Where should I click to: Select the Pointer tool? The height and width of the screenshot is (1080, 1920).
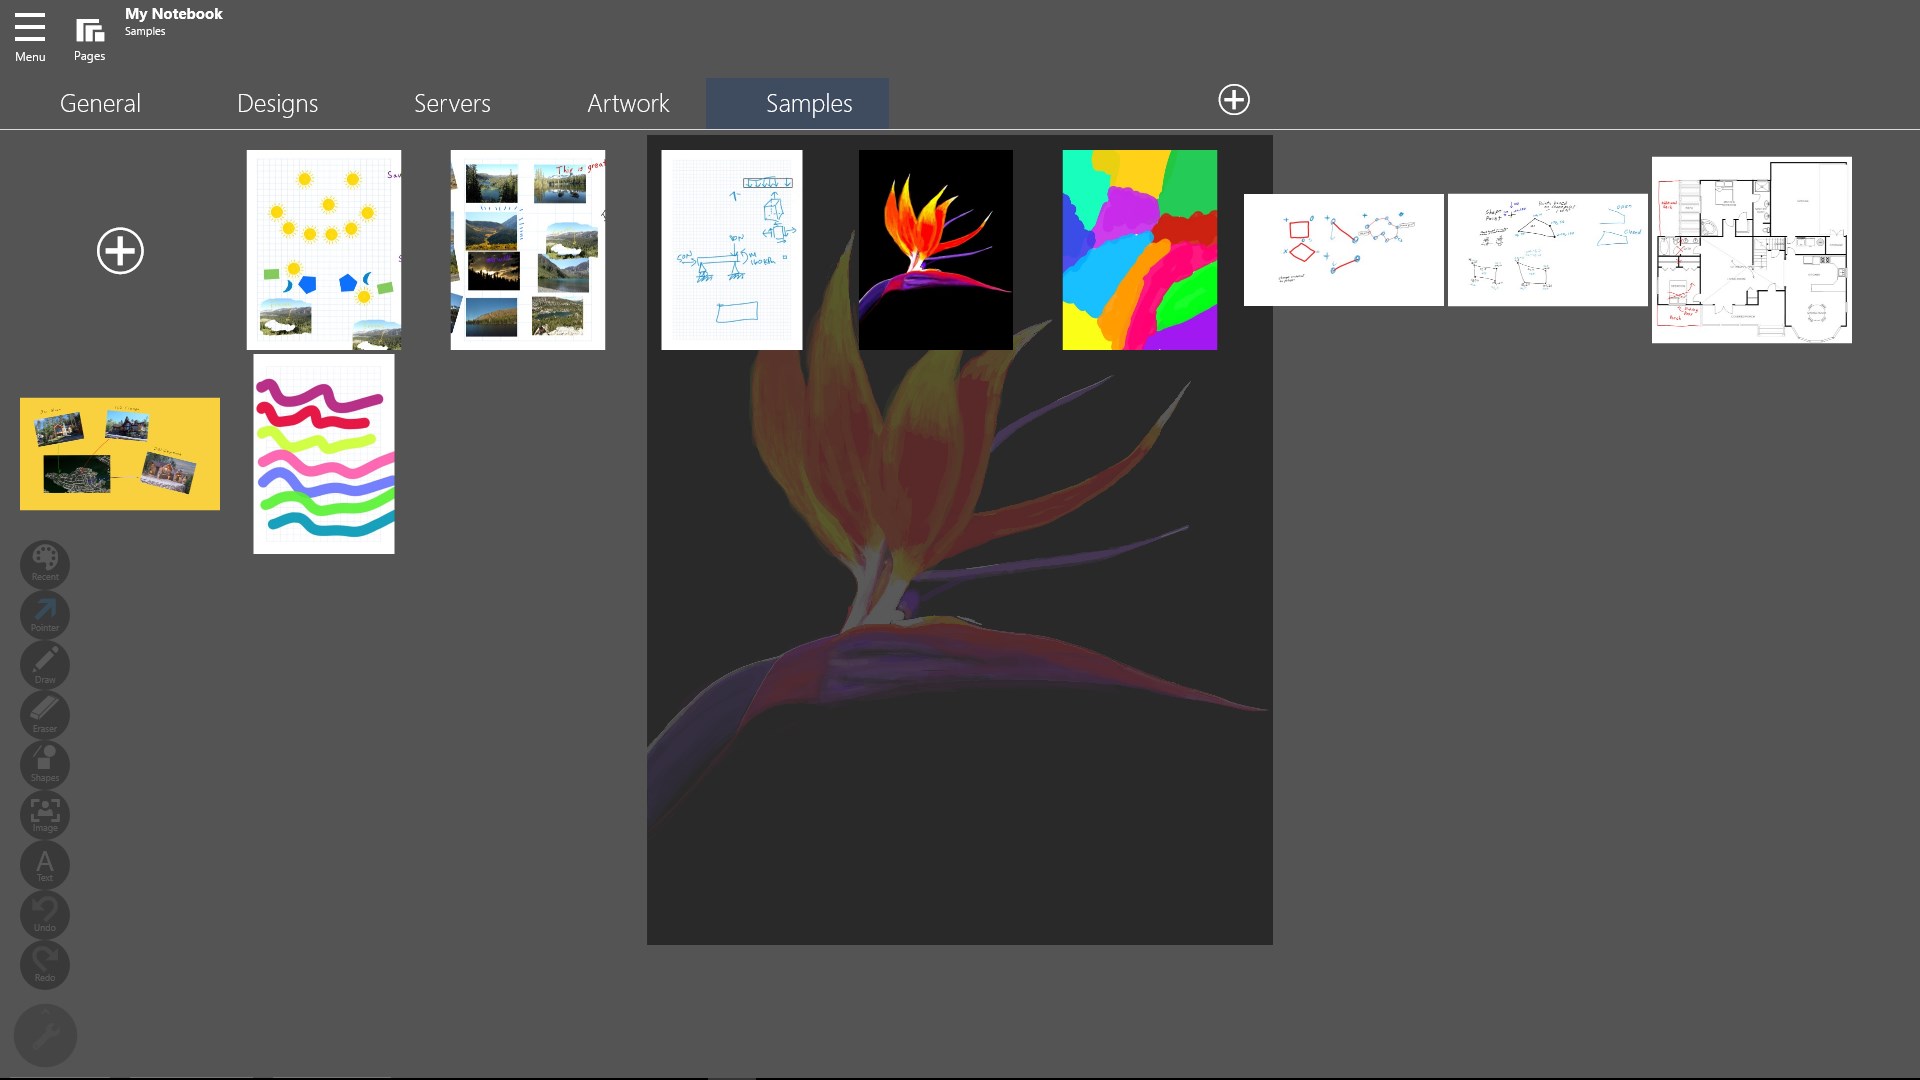pos(45,614)
